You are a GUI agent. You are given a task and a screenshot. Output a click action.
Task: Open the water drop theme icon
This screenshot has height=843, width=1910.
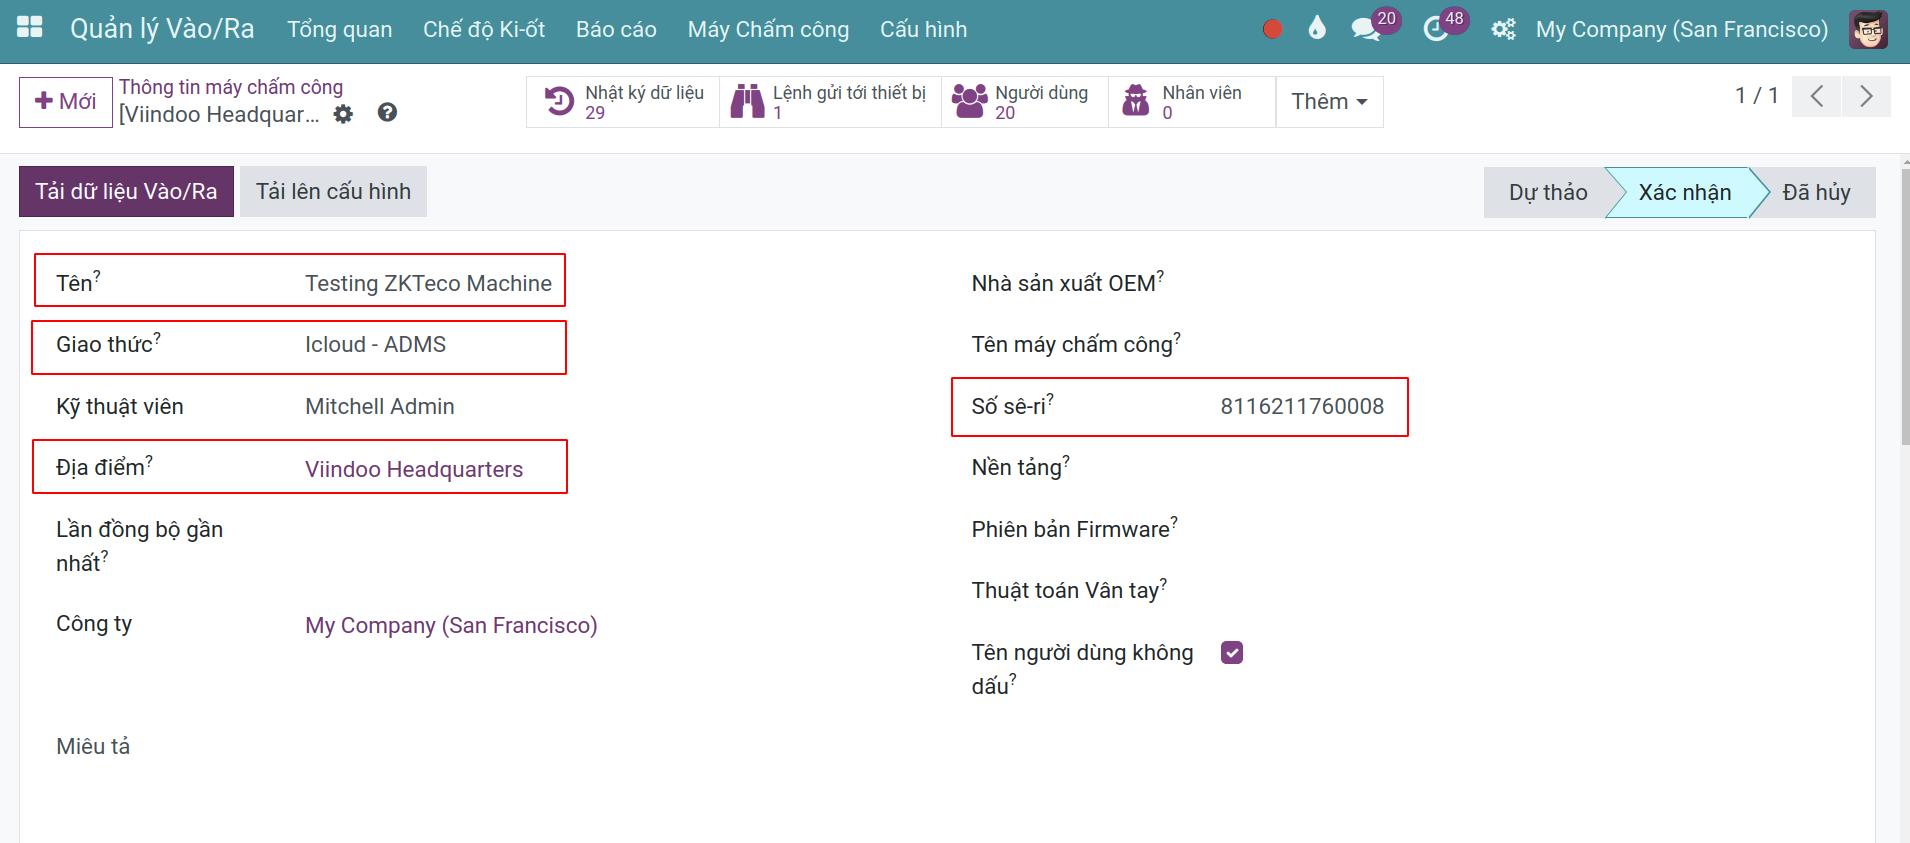pos(1317,29)
